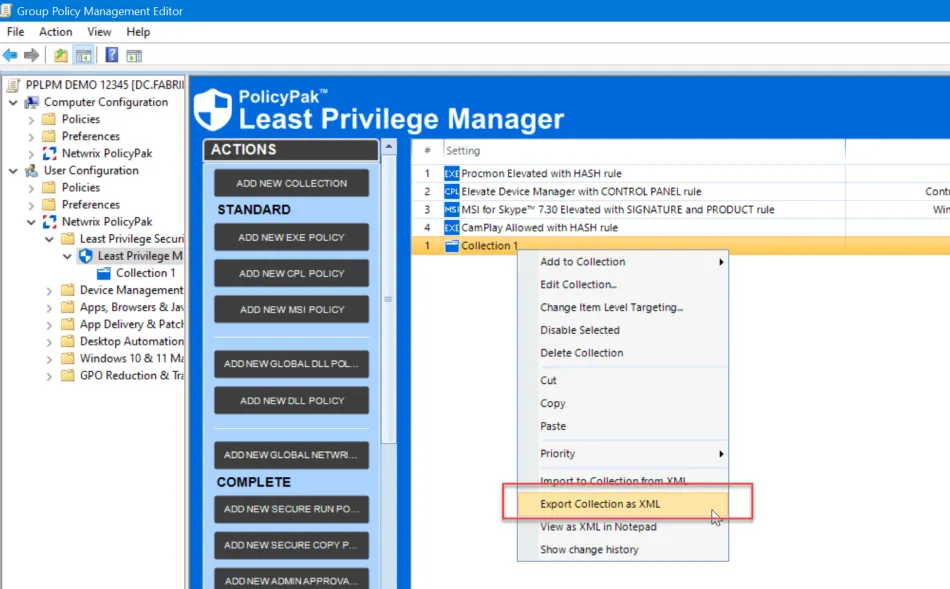Click the CPL icon for Device Manager rule

pos(452,192)
